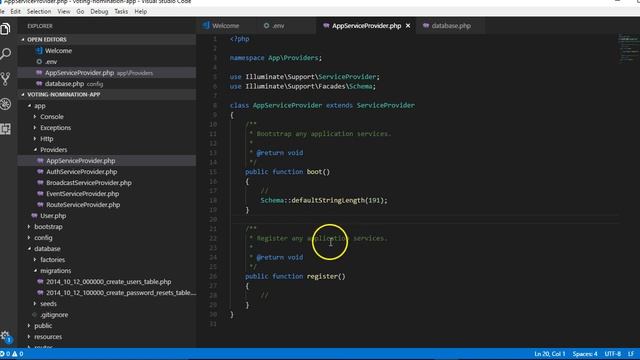
Task: Click PHP icon next to AuthServiceProvider.php
Action: (x=40, y=172)
